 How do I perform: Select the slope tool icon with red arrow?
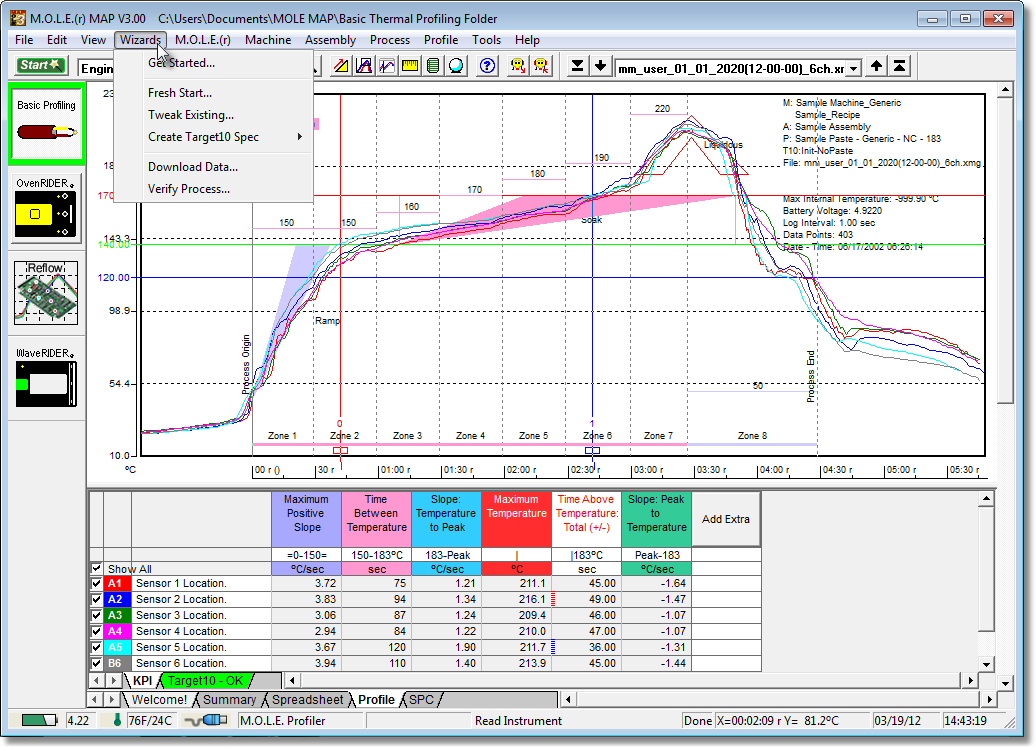(x=341, y=66)
